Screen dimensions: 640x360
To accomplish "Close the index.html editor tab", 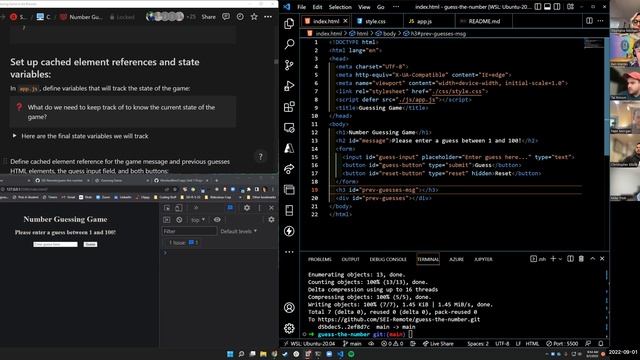I will point(345,21).
